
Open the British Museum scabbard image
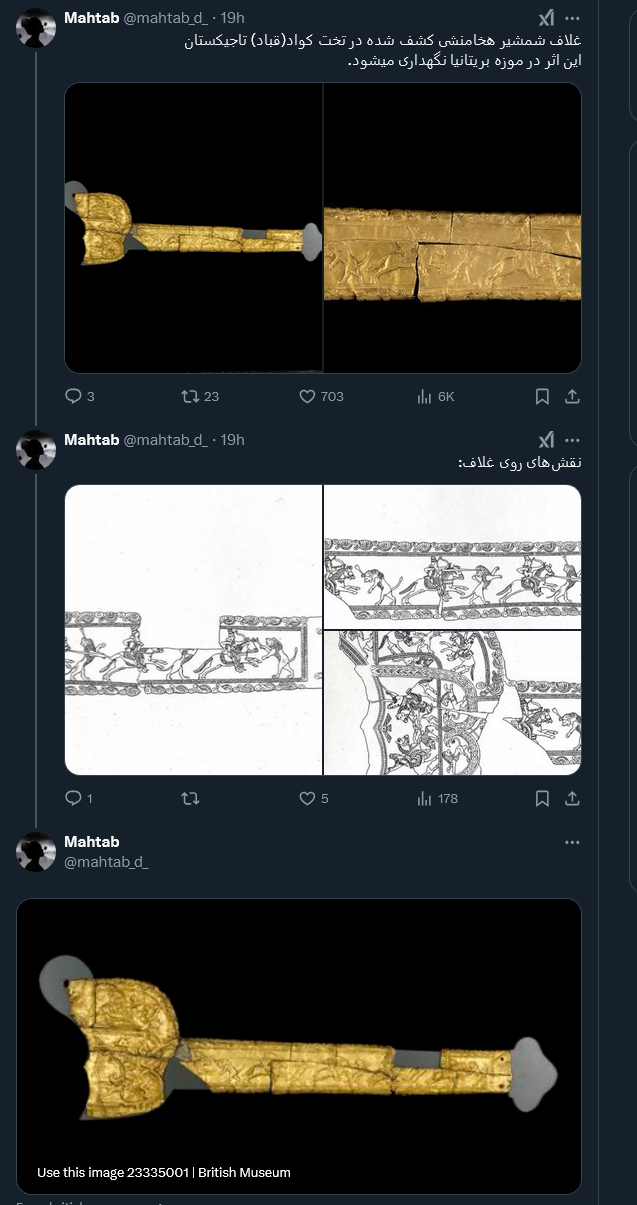(299, 1045)
